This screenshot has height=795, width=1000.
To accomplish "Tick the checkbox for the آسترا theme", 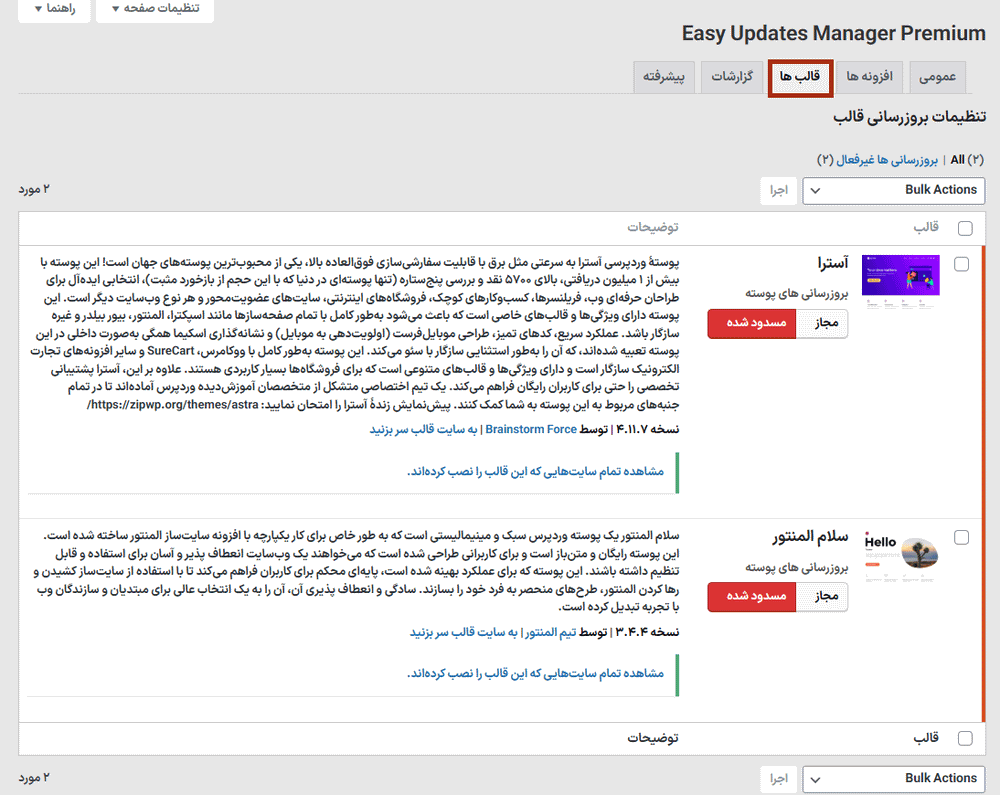I will coord(961,264).
